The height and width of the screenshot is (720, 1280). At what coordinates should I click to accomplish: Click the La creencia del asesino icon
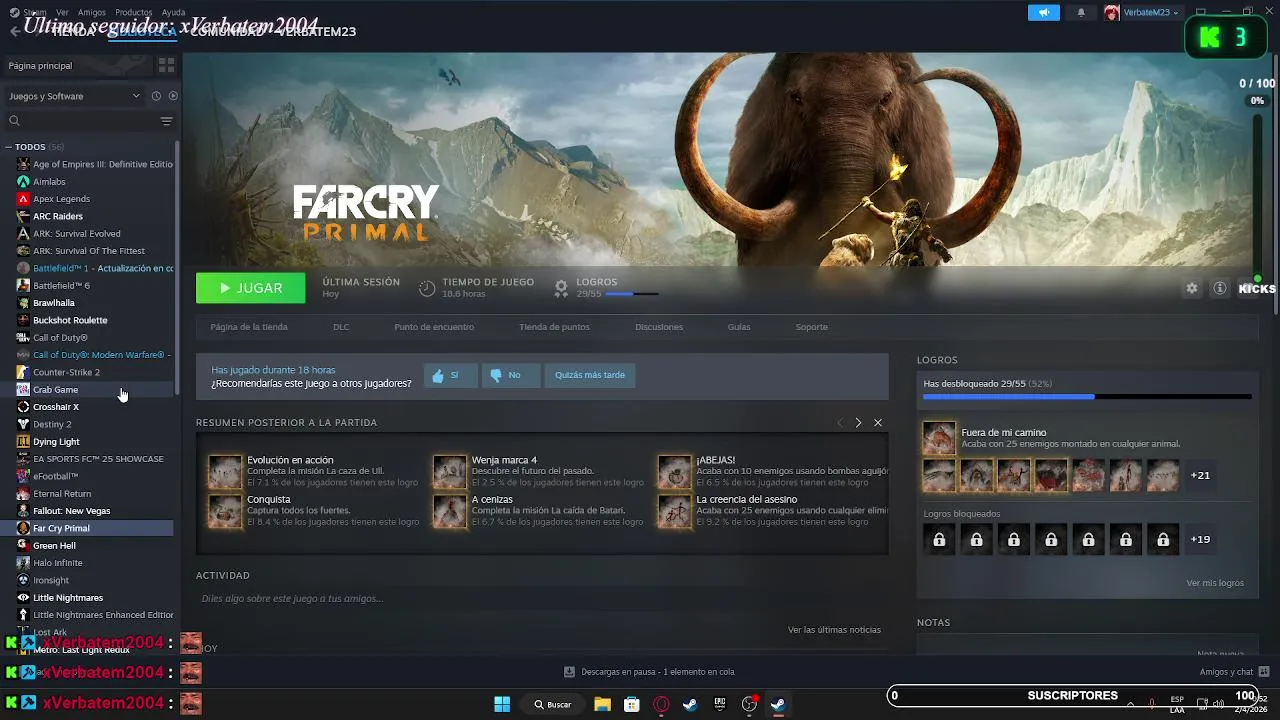675,511
